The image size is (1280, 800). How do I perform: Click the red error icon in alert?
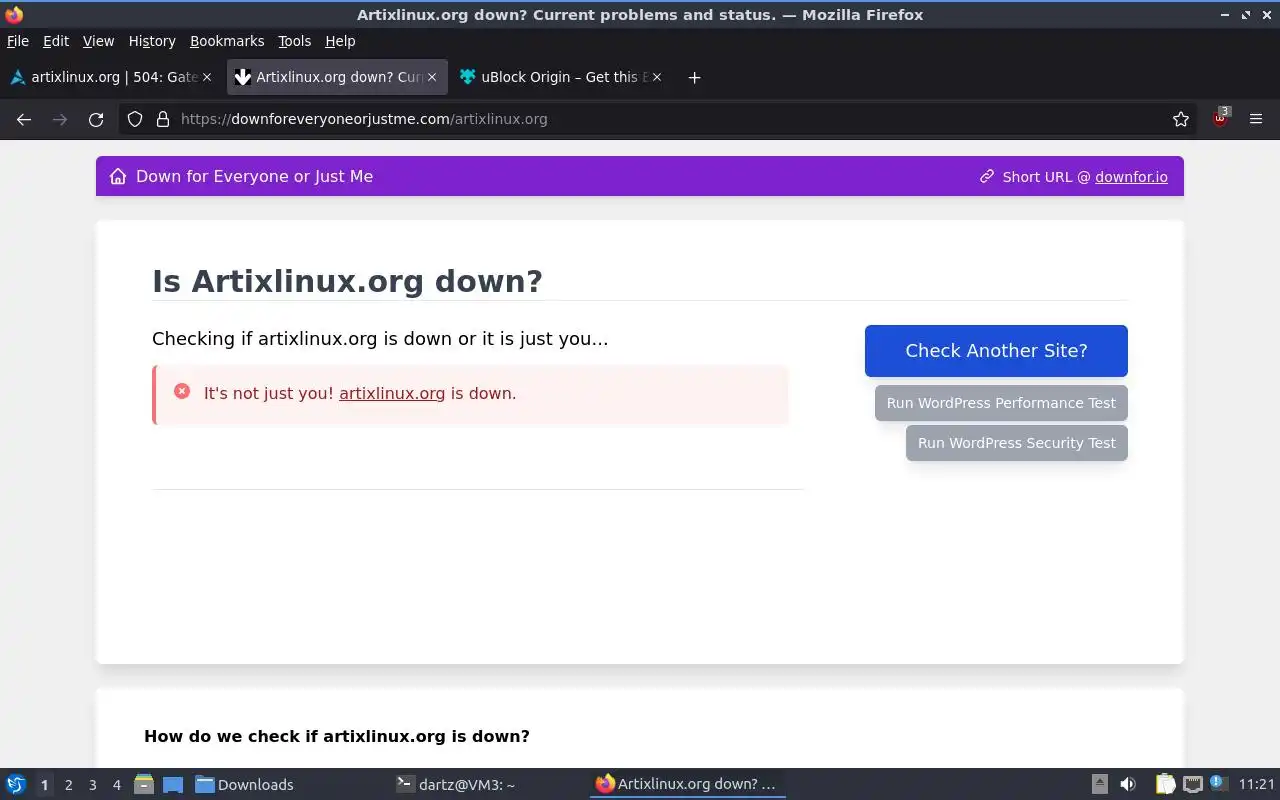pos(182,391)
